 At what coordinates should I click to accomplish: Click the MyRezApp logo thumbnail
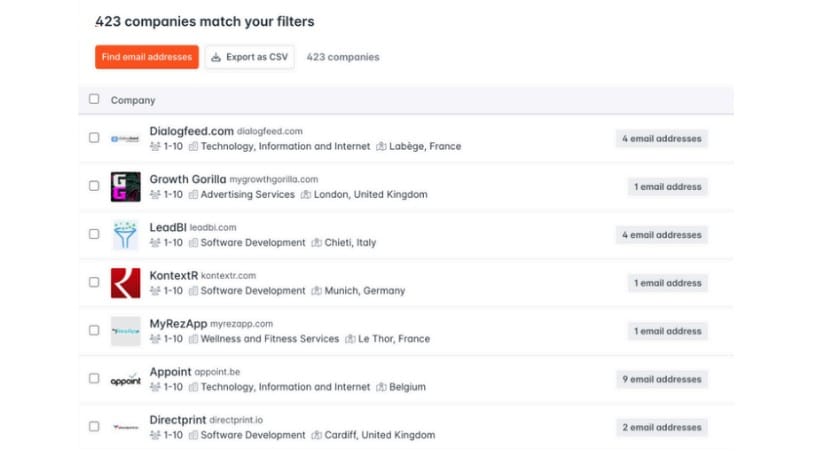pos(125,331)
